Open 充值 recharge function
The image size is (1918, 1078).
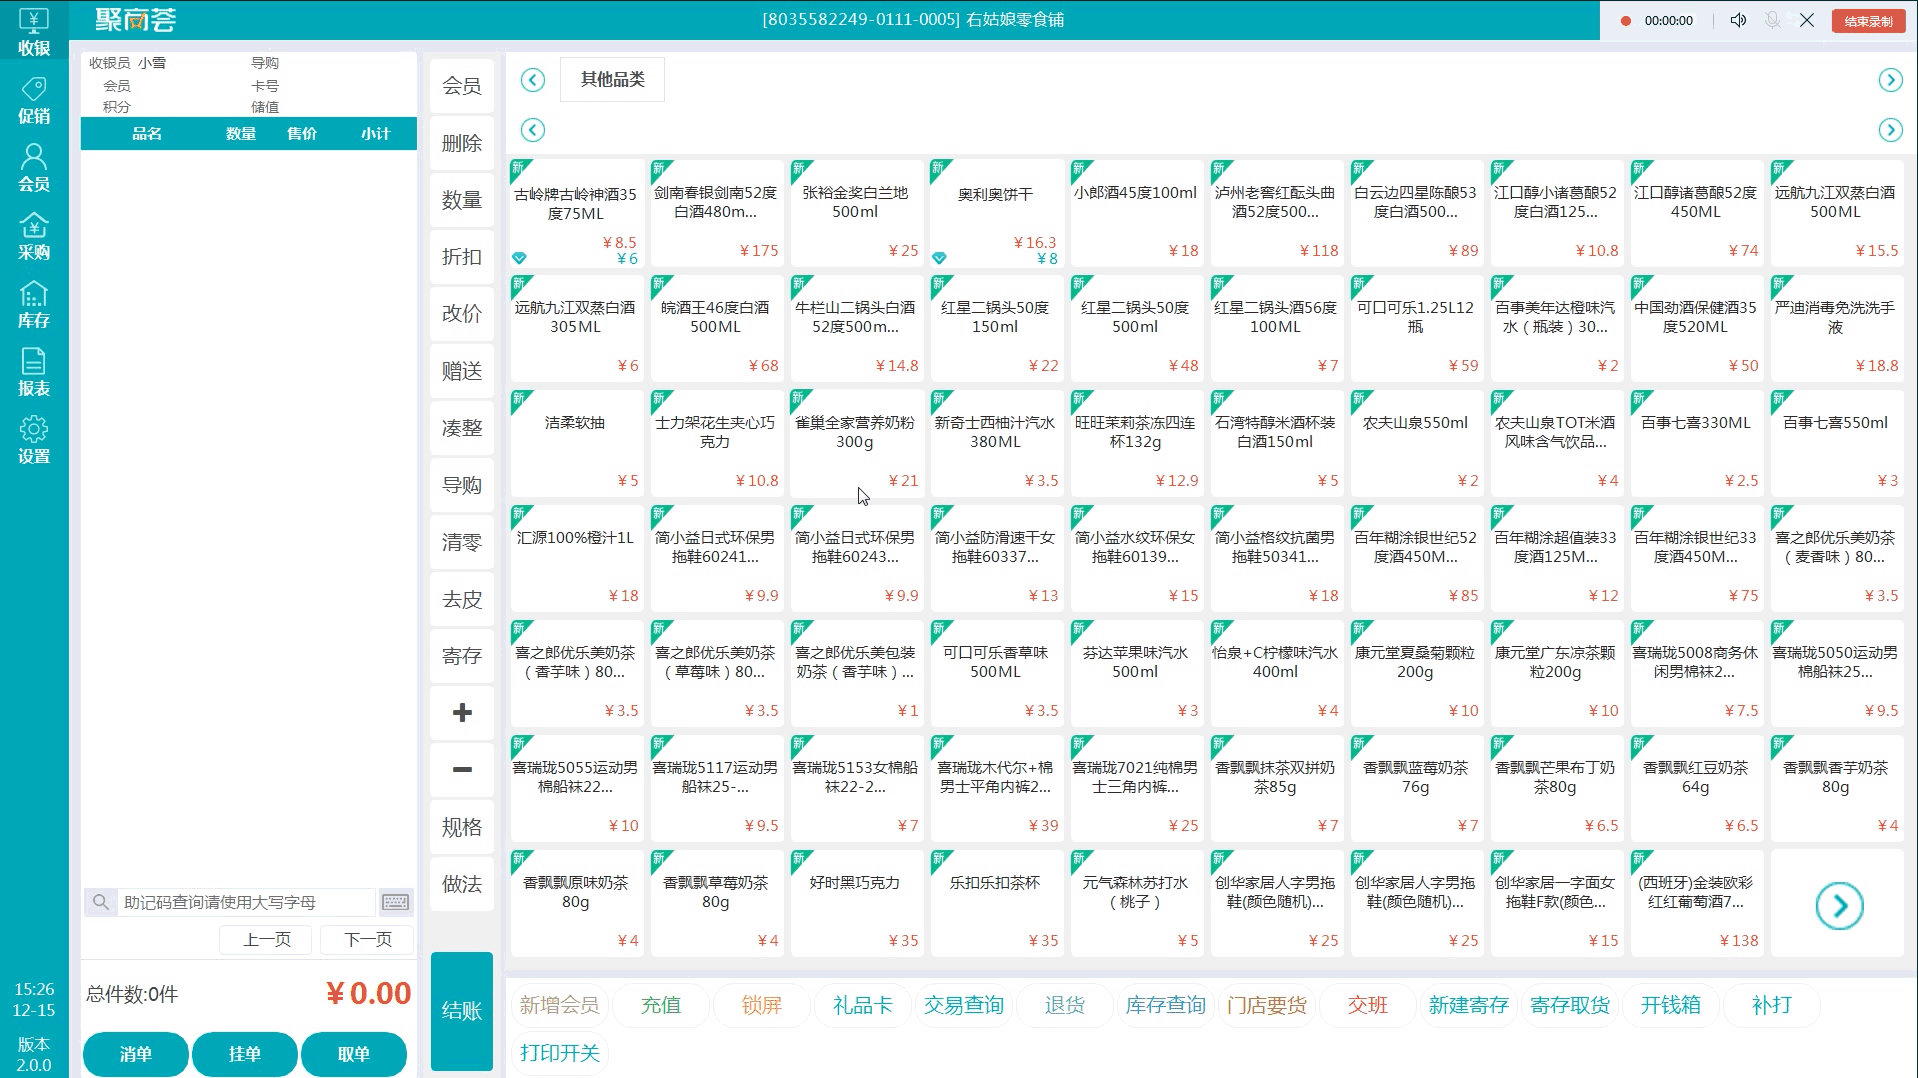click(661, 1005)
